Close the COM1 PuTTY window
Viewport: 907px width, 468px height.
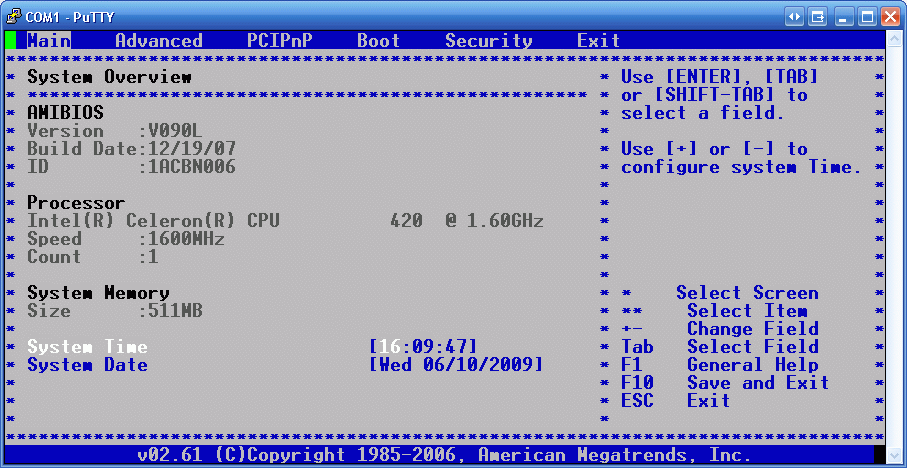coord(890,17)
